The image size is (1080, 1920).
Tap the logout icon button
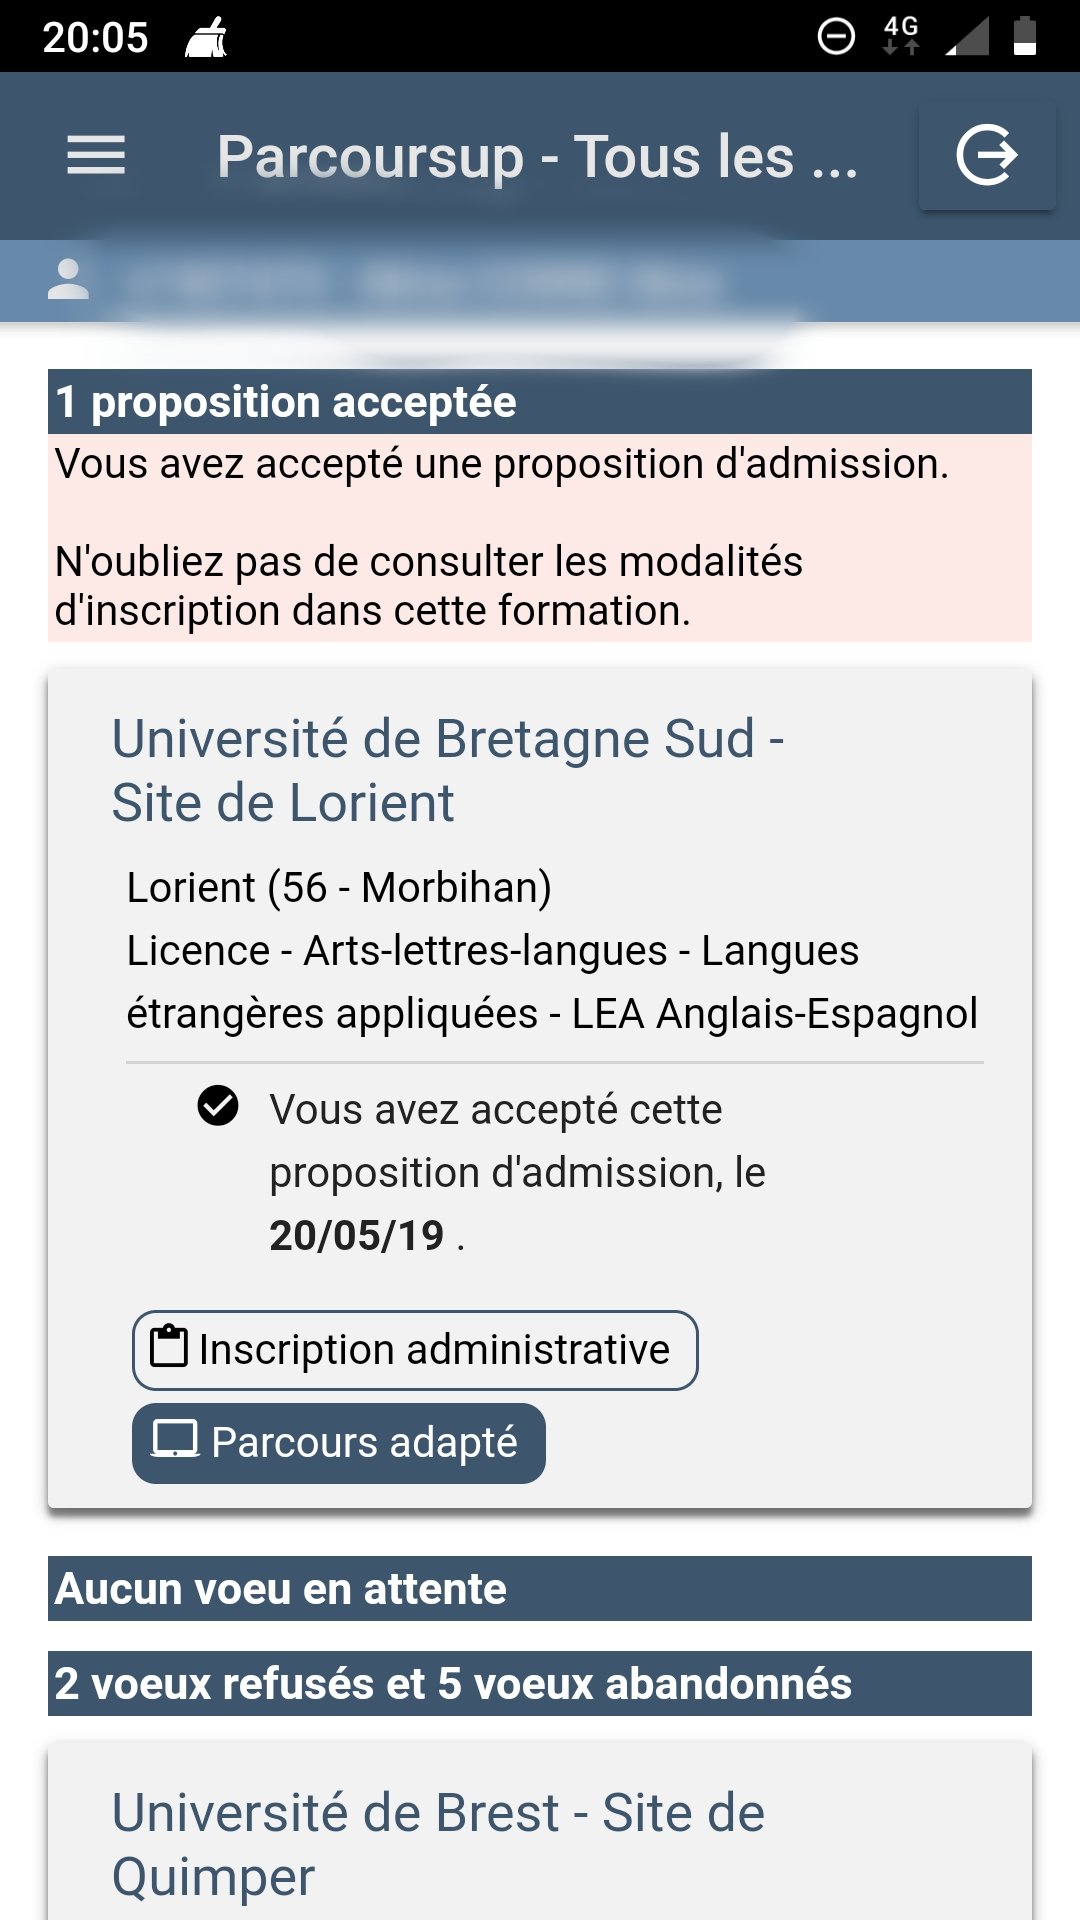point(987,156)
